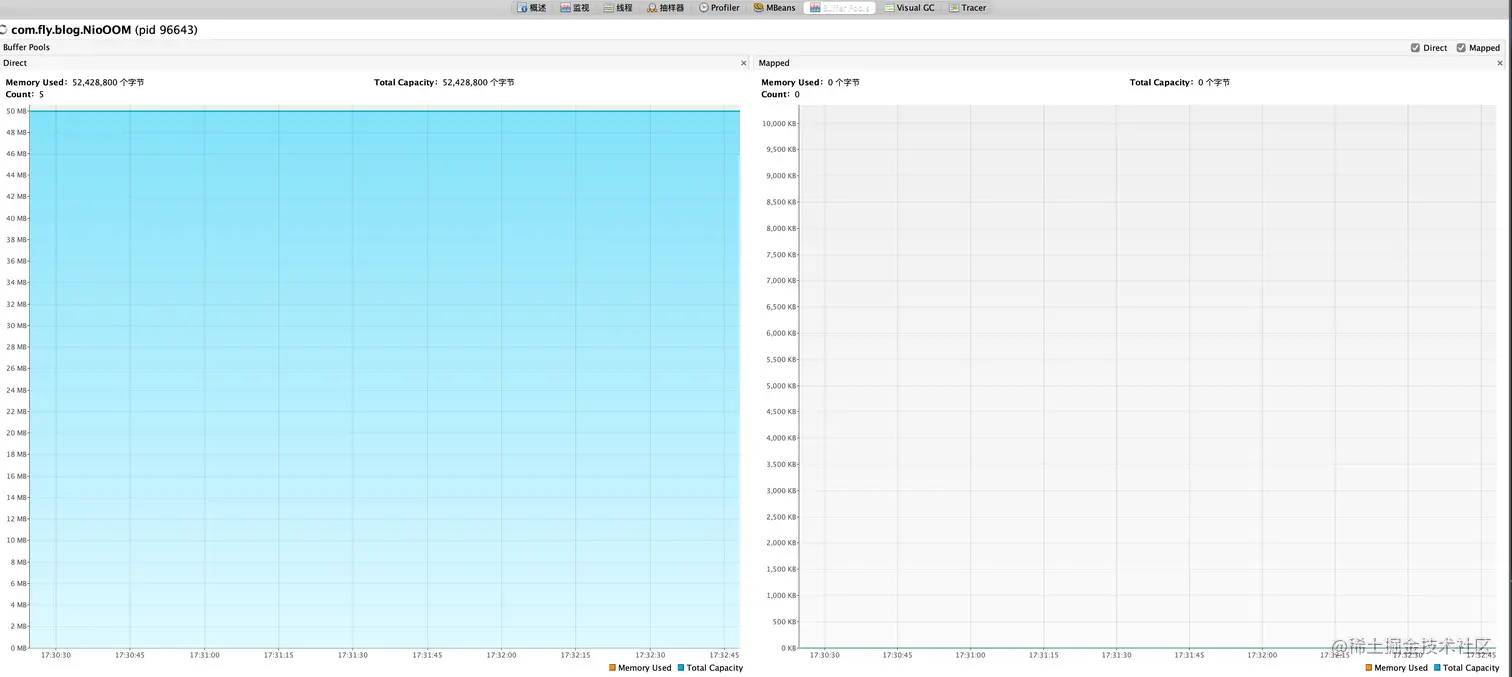Screen dimensions: 1512x677
Task: Click 17:32:00 on the Direct chart axis
Action: pyautogui.click(x=501, y=655)
